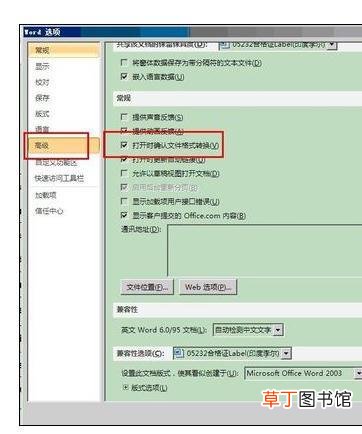Click the 文件位置 button
Image resolution: width=362 pixels, height=434 pixels.
click(147, 287)
